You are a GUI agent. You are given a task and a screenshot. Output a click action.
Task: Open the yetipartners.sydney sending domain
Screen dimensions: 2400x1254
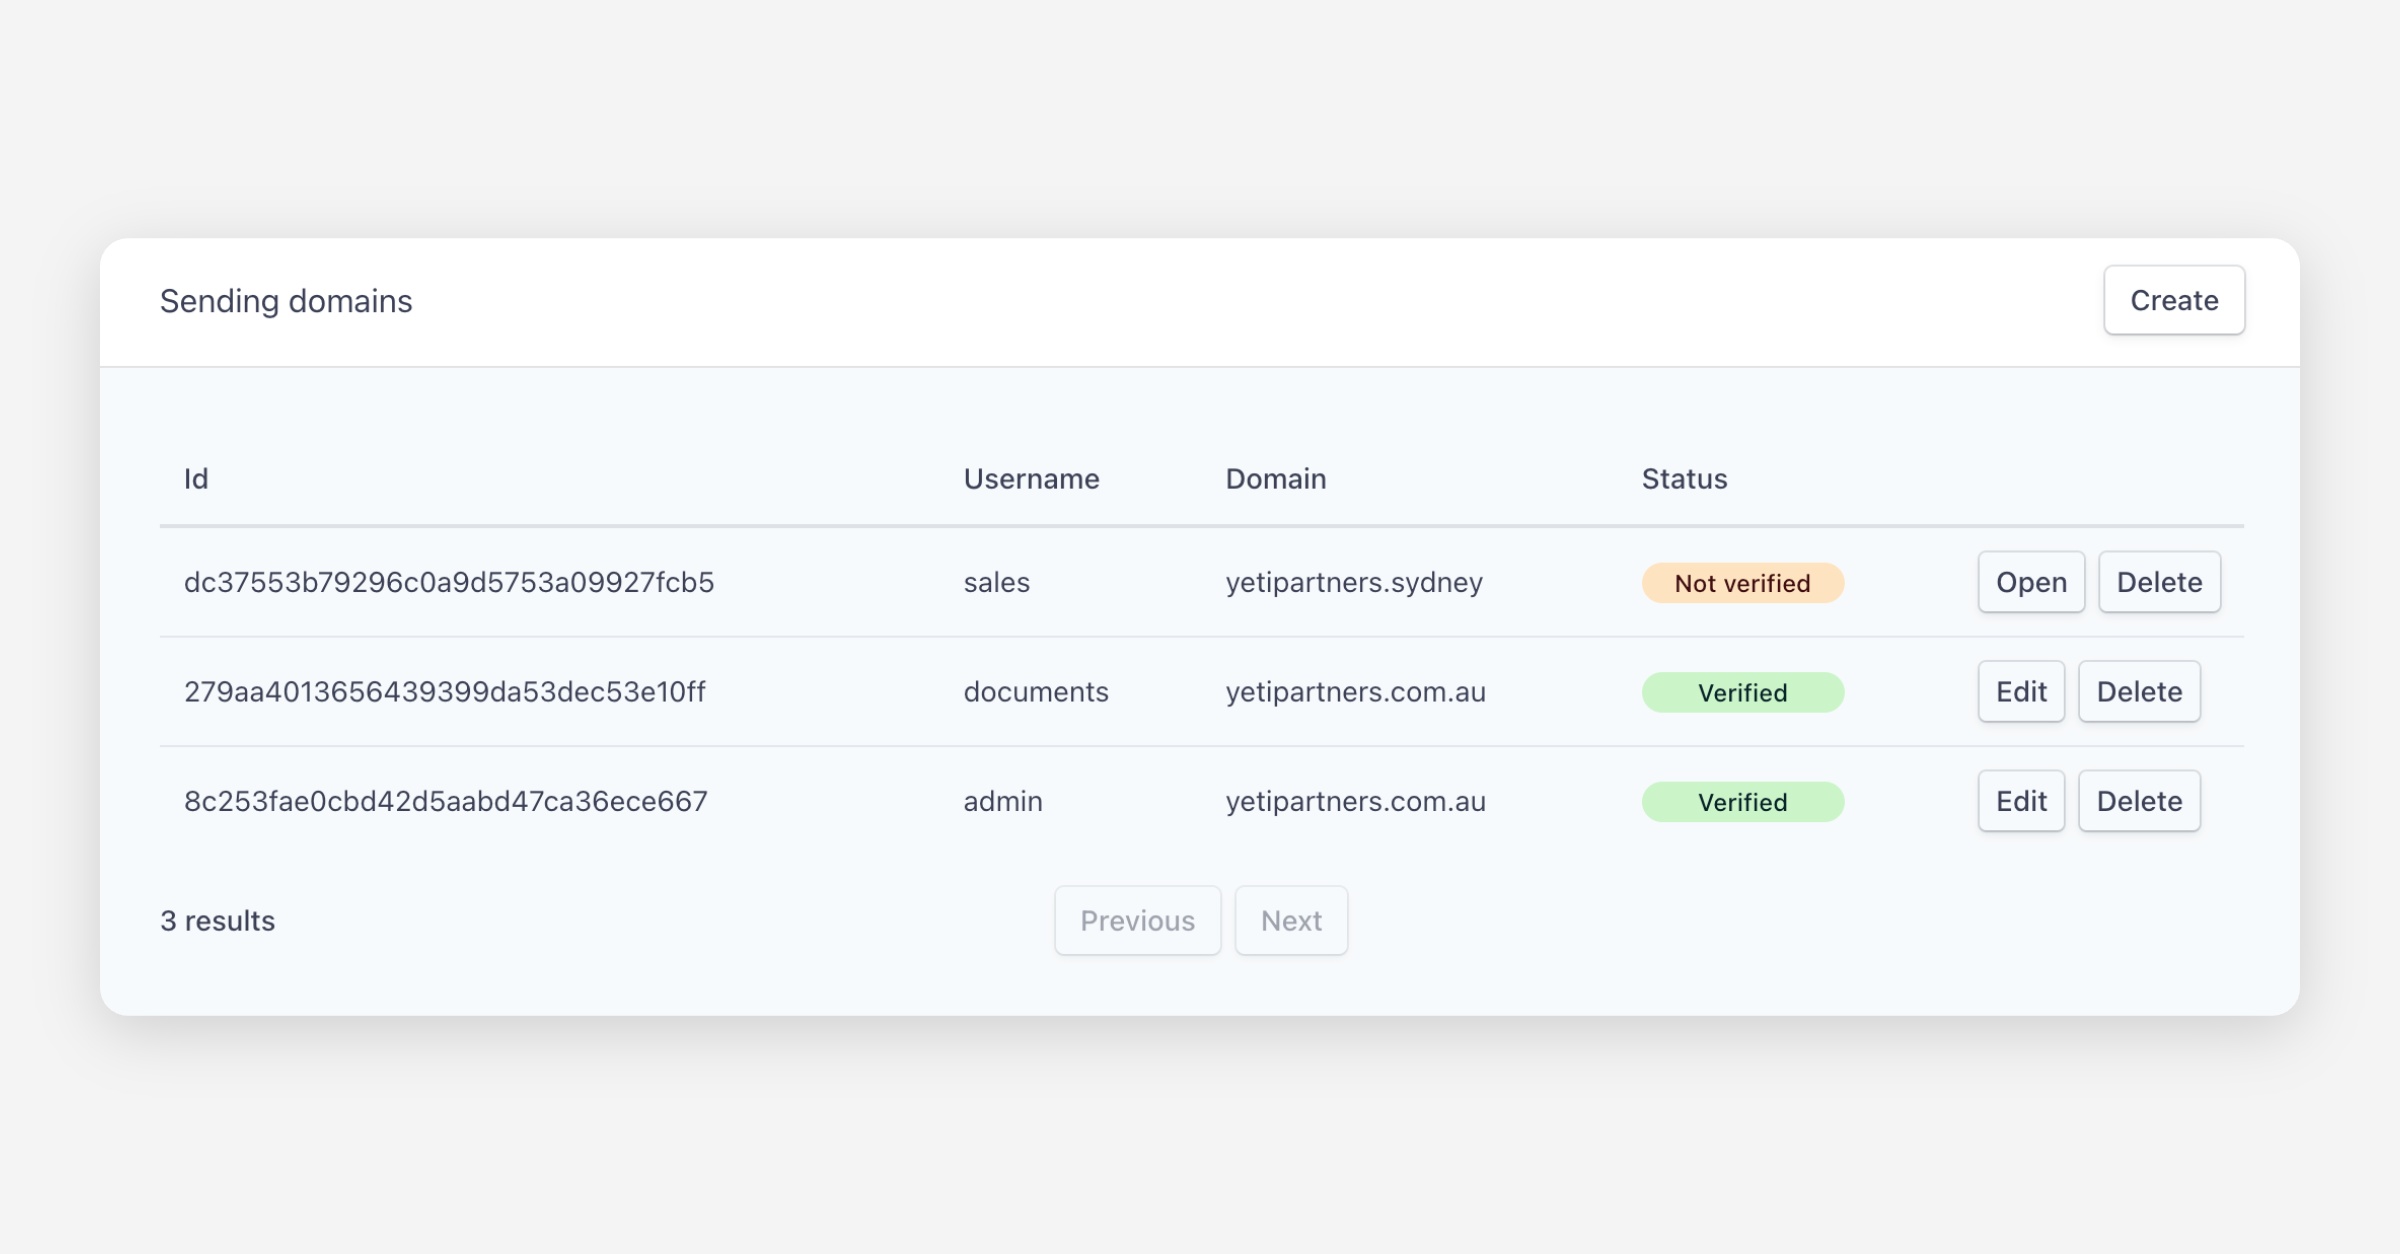click(2030, 582)
